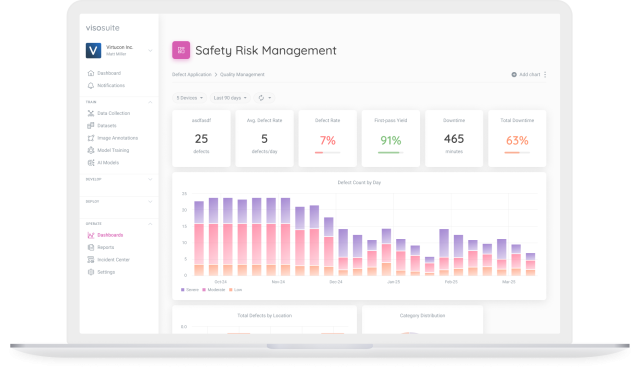Click the Virsucon Inc. V logo avatar
Image resolution: width=640 pixels, height=370 pixels.
[93, 51]
